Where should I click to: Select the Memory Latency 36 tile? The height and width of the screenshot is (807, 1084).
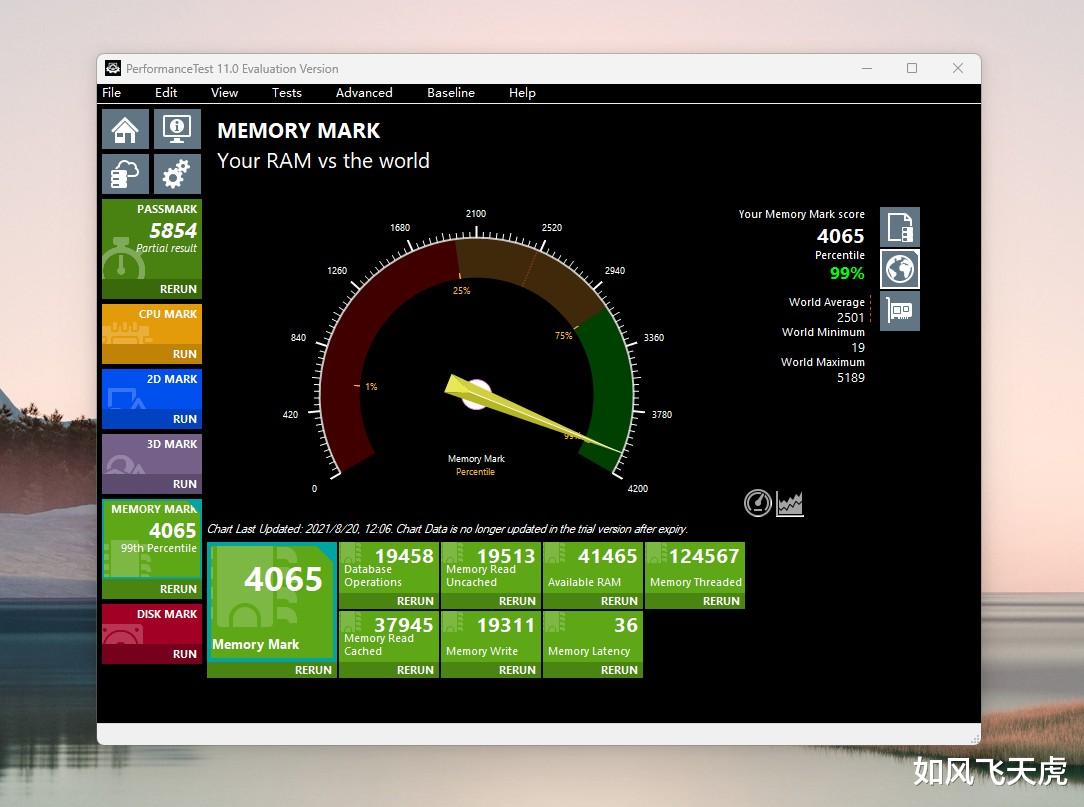coord(593,636)
